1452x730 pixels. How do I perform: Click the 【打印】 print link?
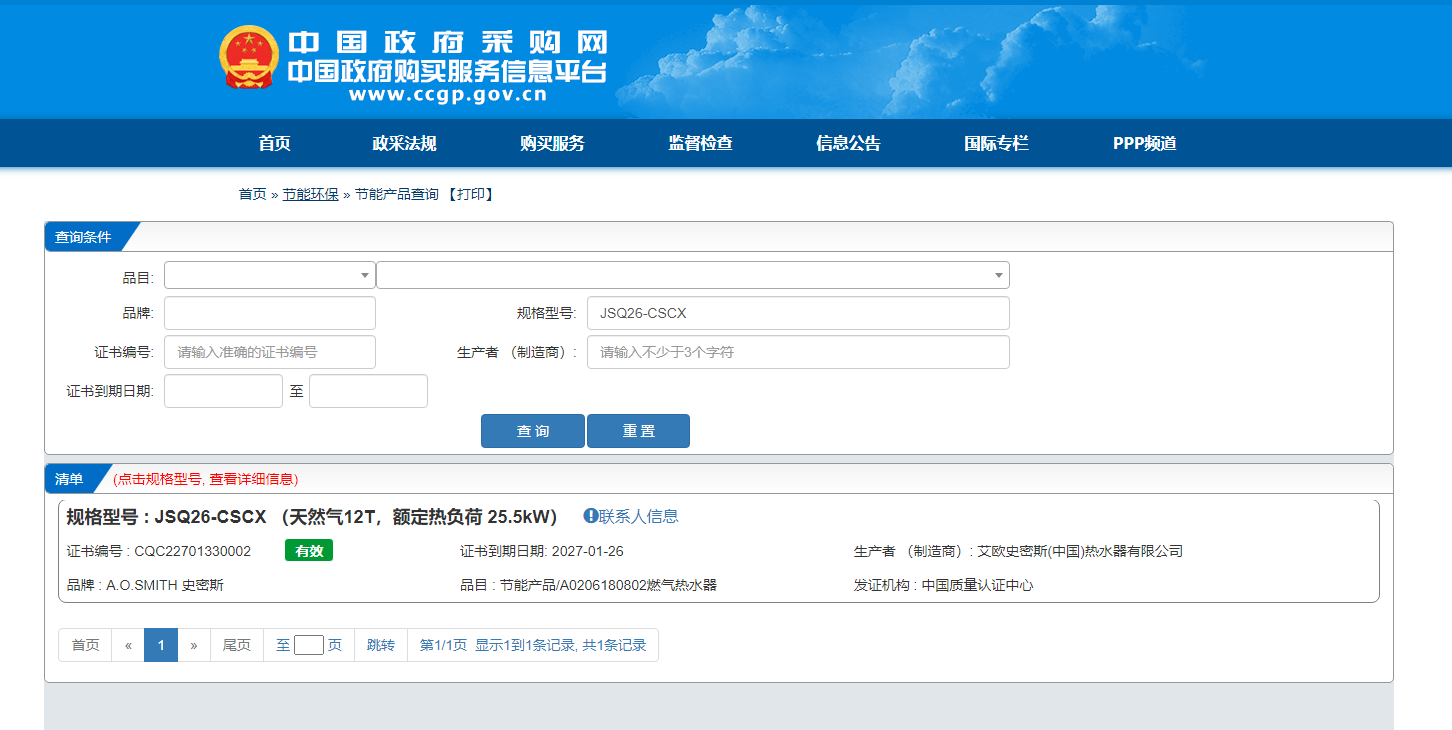(470, 194)
